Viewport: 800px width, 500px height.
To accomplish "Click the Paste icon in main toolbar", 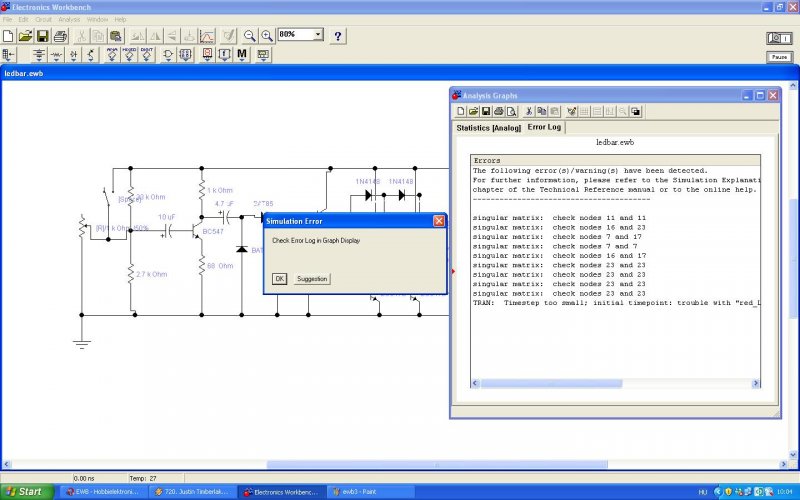I will [116, 36].
